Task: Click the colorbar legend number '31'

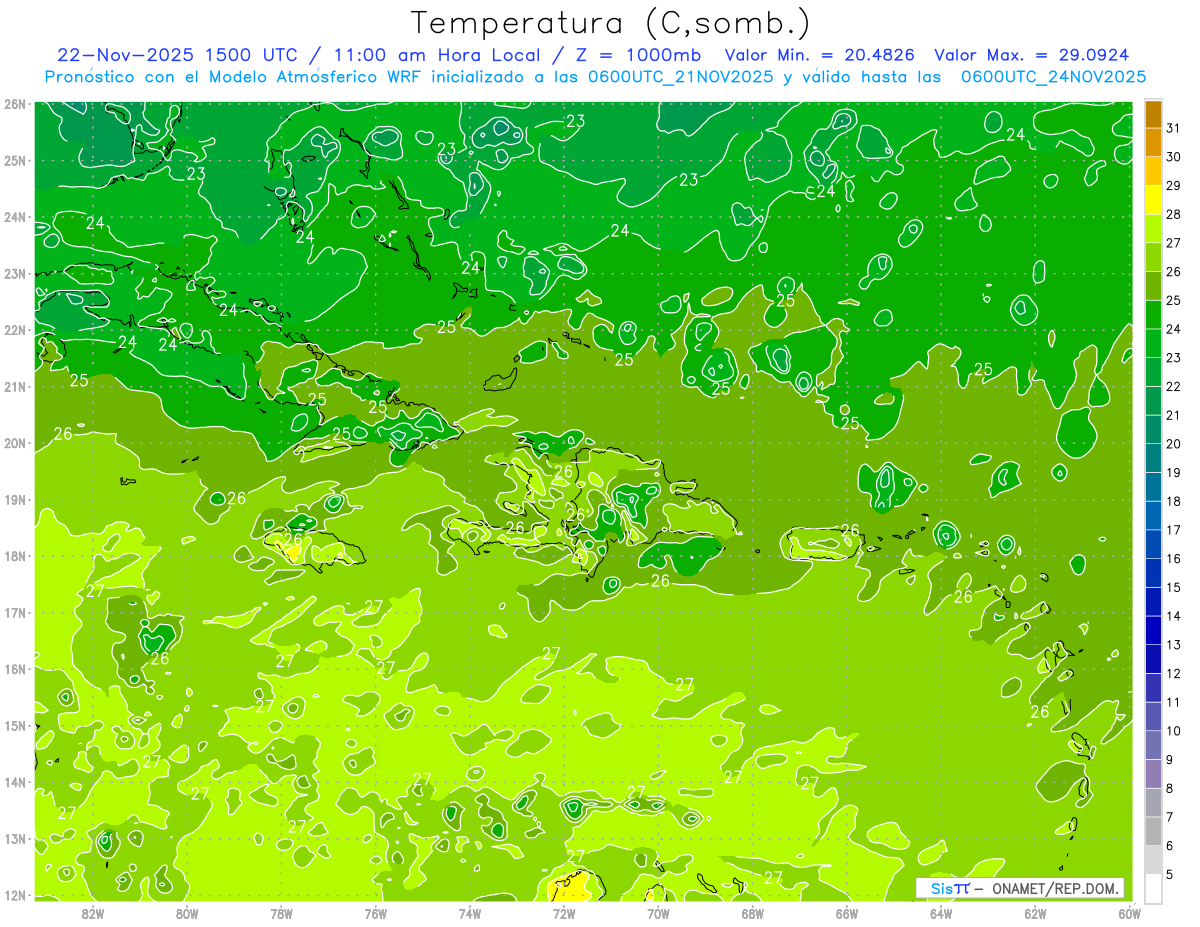Action: coord(1173,129)
